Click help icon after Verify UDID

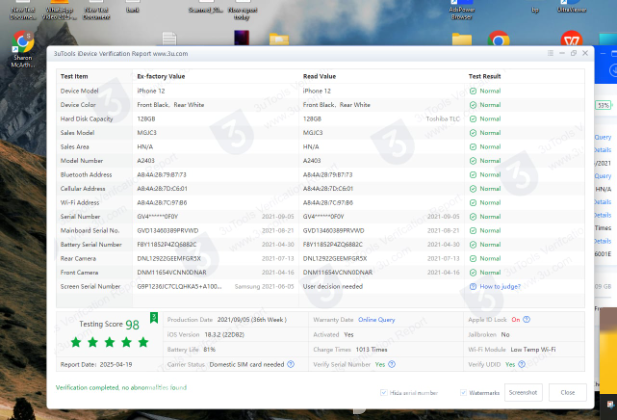[522, 364]
